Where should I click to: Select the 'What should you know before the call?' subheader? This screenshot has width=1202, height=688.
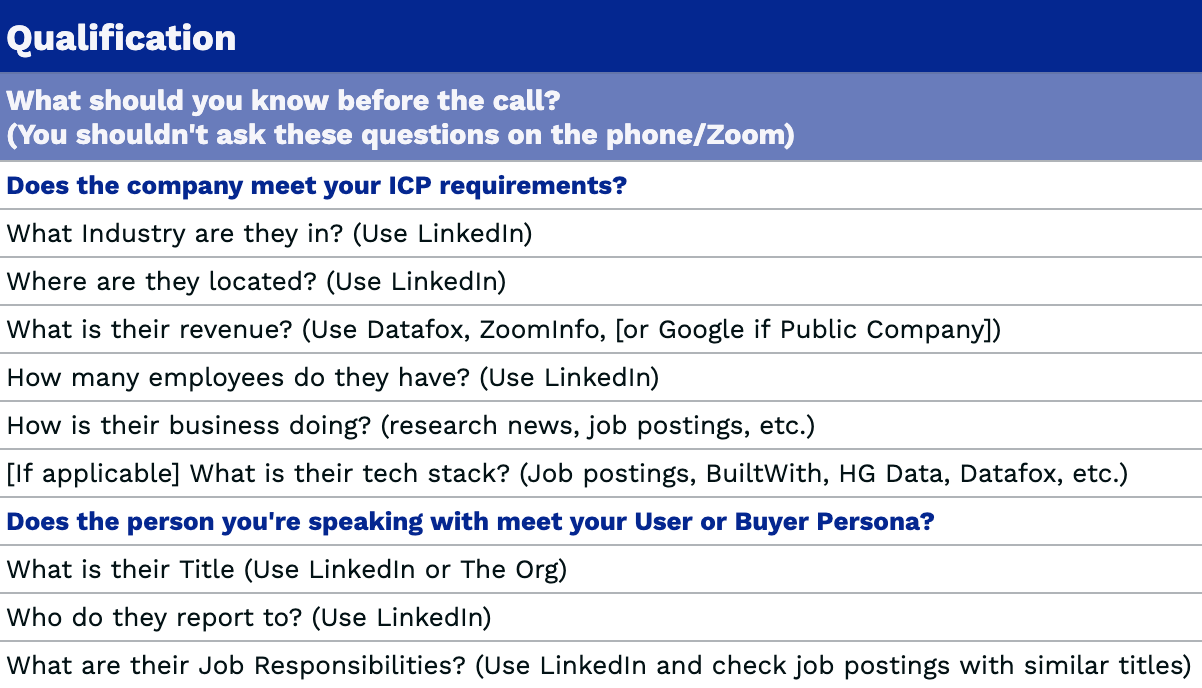point(285,100)
